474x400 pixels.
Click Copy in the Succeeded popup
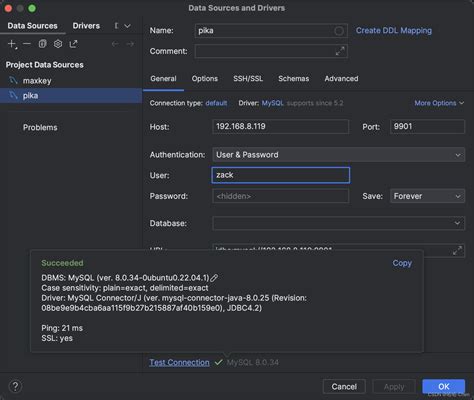[402, 263]
